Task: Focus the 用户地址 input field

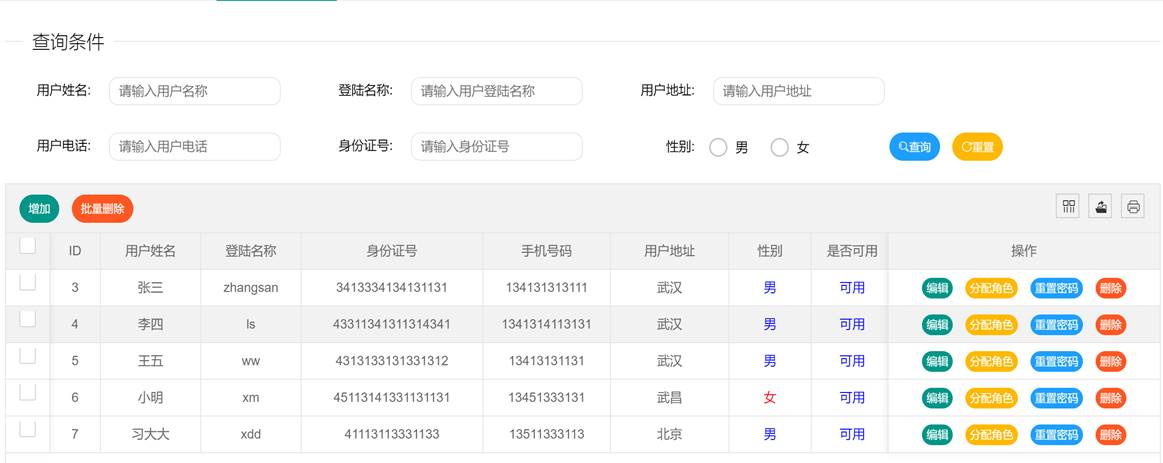Action: 799,91
